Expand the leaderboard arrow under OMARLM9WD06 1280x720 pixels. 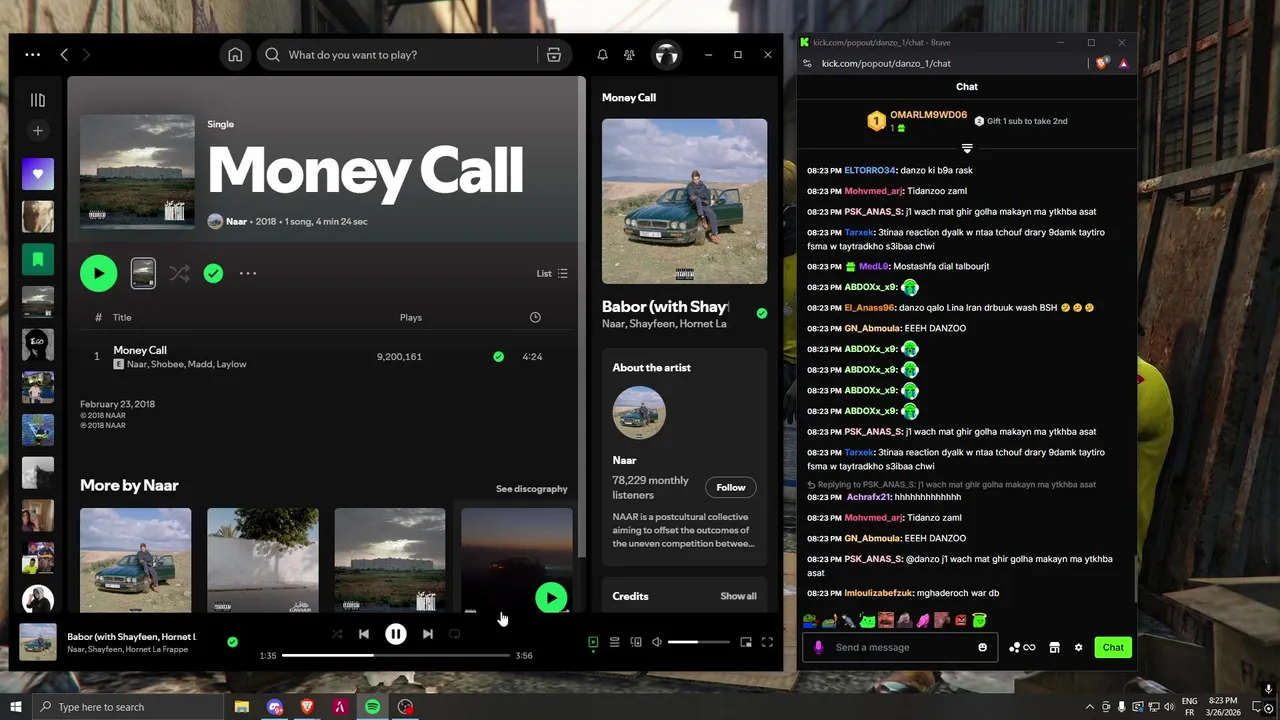pyautogui.click(x=967, y=148)
